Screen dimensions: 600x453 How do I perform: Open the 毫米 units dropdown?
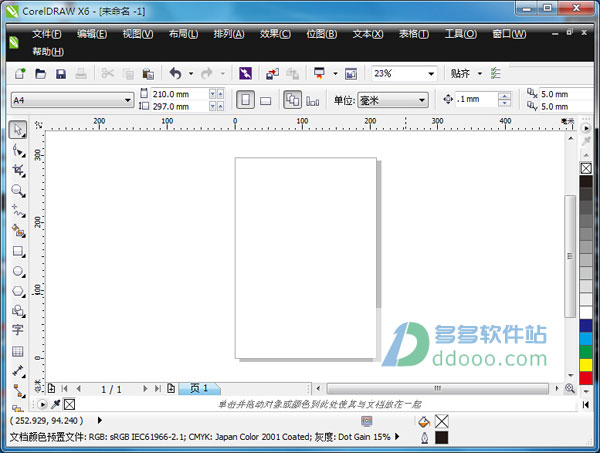422,100
